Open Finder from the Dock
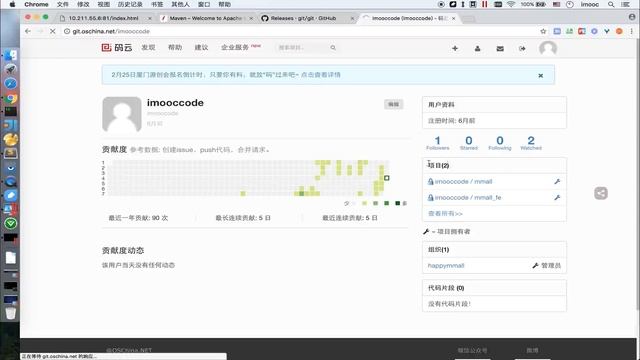The height and width of the screenshot is (360, 640). [11, 55]
